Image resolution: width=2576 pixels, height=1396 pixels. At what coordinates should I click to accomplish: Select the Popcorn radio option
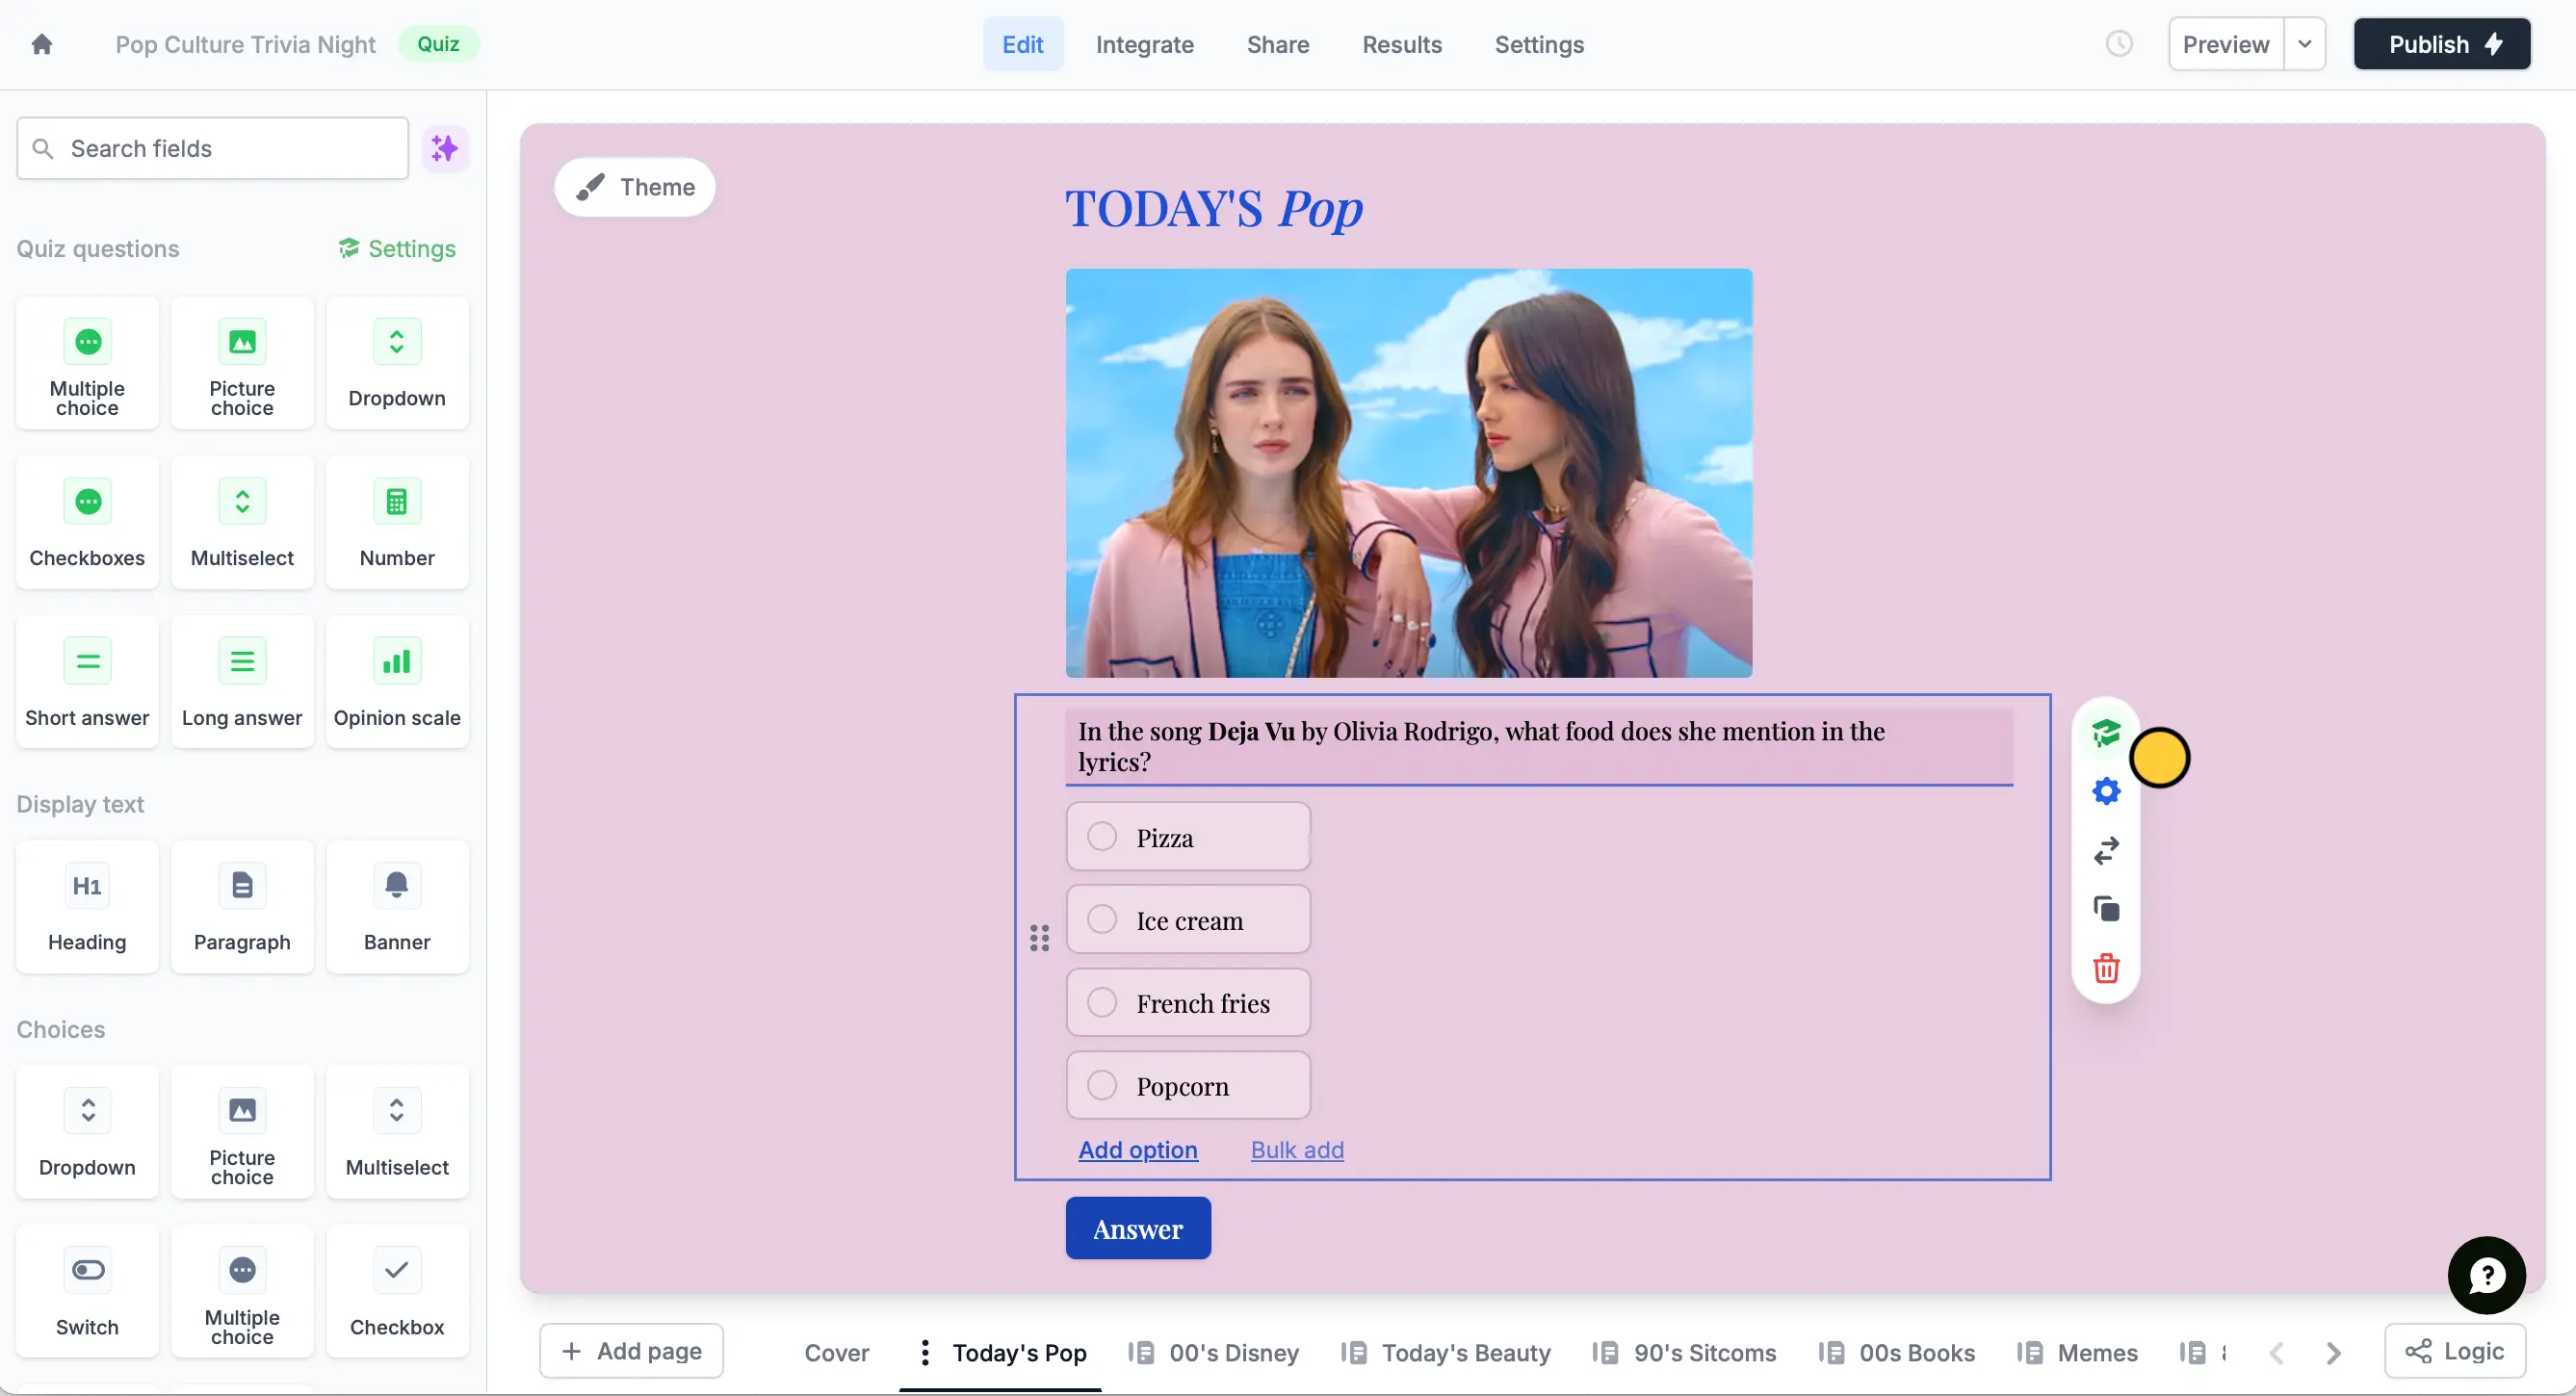[1102, 1085]
